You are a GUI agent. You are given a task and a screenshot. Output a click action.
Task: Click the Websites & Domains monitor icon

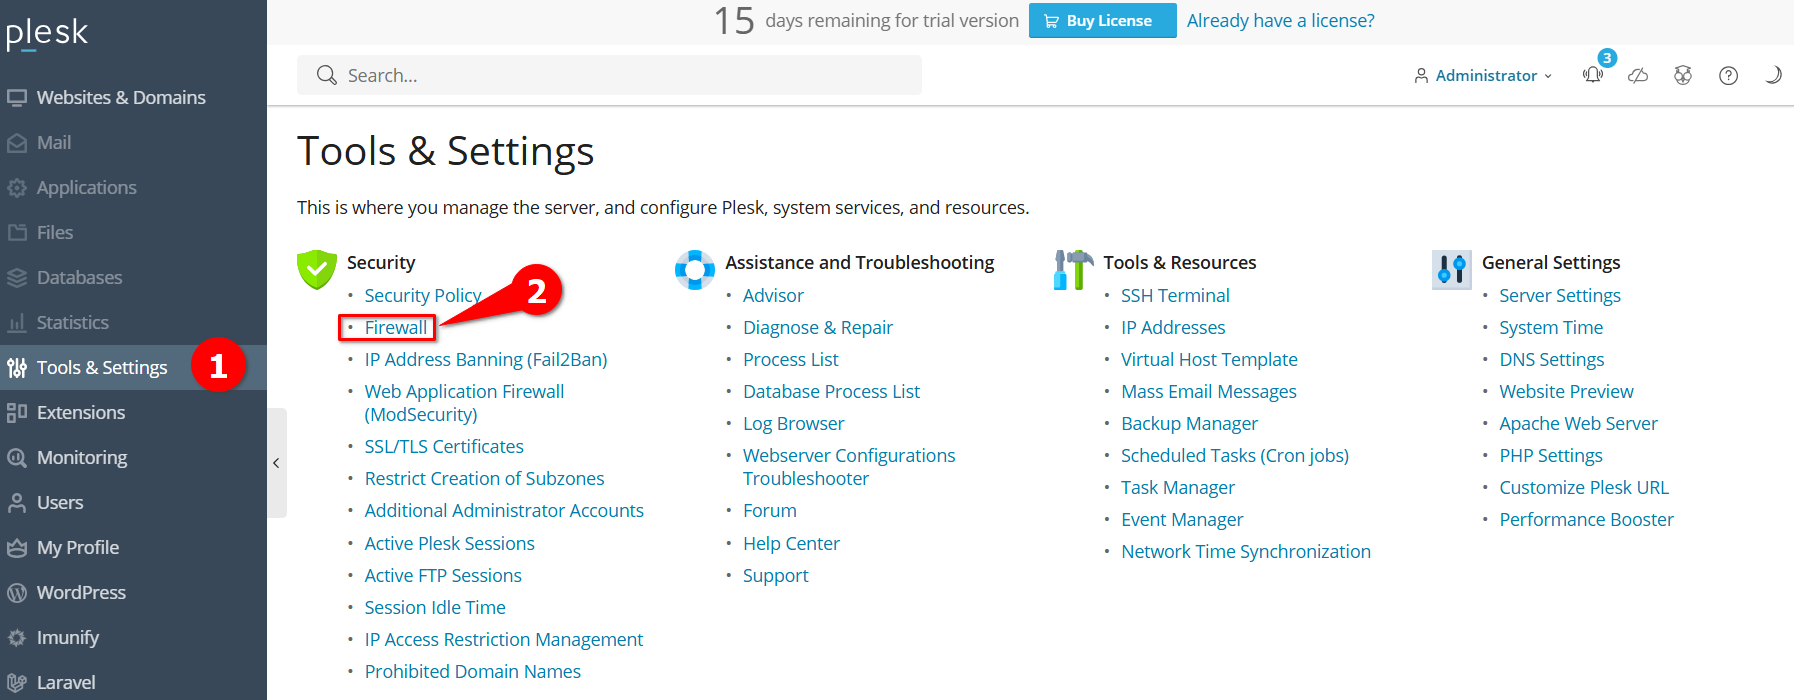click(x=17, y=98)
